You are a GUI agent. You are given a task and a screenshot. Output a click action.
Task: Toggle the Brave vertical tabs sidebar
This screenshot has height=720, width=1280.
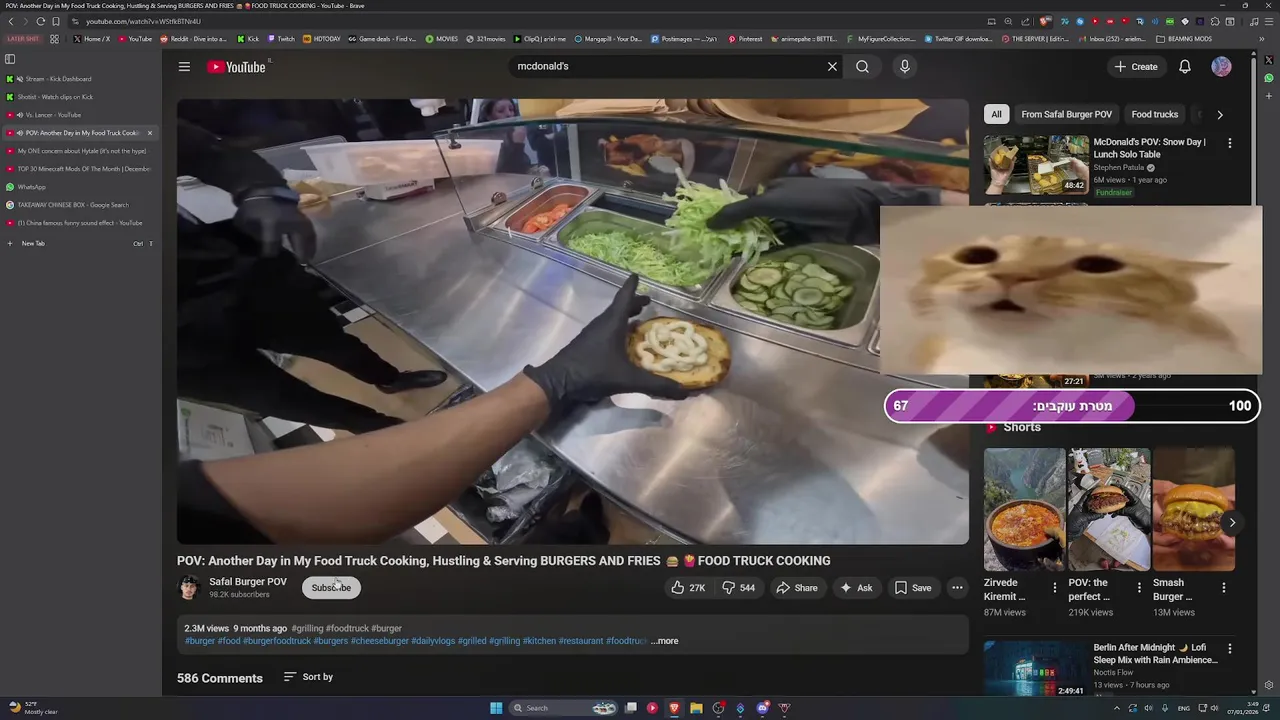pyautogui.click(x=10, y=59)
